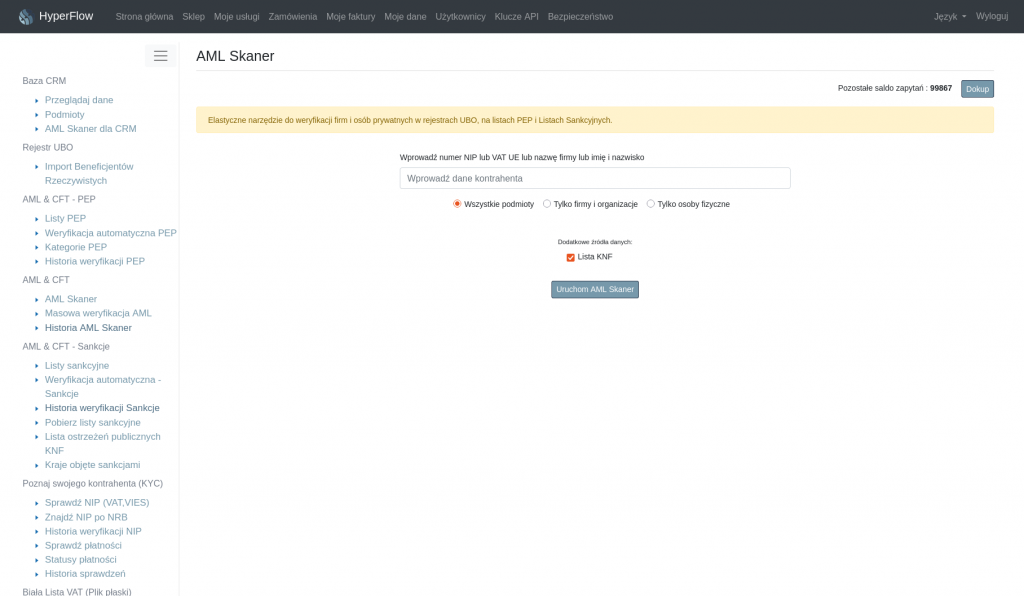The width and height of the screenshot is (1024, 596).
Task: Select Wszystkie podmioty radio option
Action: click(x=457, y=204)
